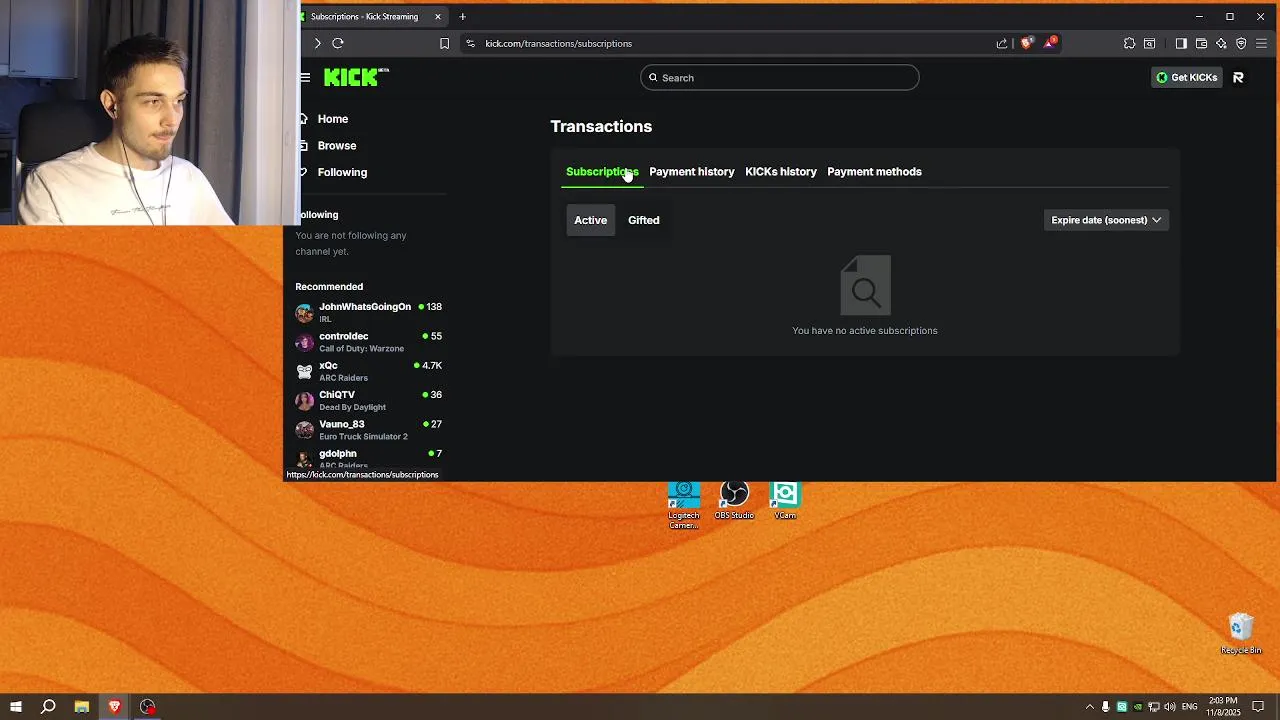The height and width of the screenshot is (720, 1280).
Task: Open the browser extensions puzzle icon
Action: [x=1129, y=43]
